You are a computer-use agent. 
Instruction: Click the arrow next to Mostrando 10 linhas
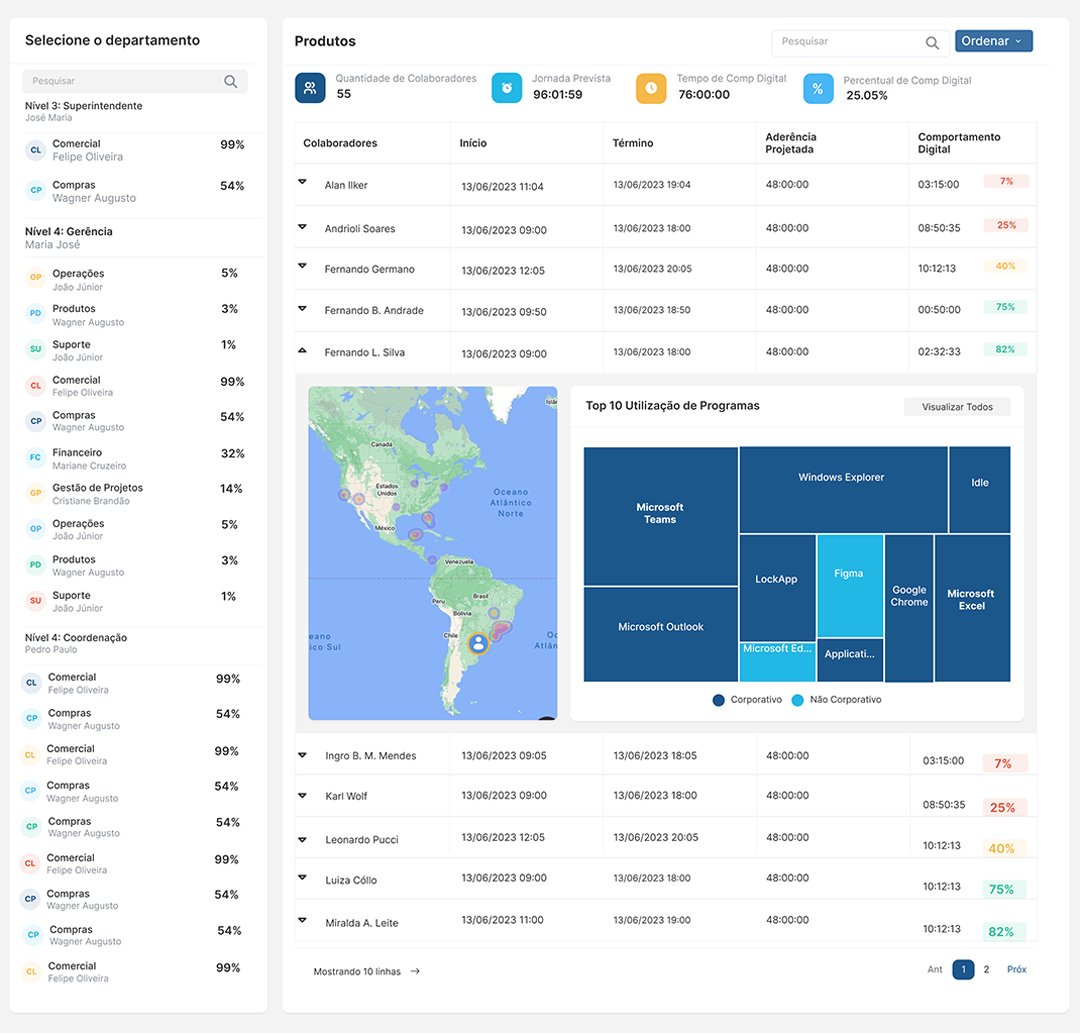tap(415, 971)
